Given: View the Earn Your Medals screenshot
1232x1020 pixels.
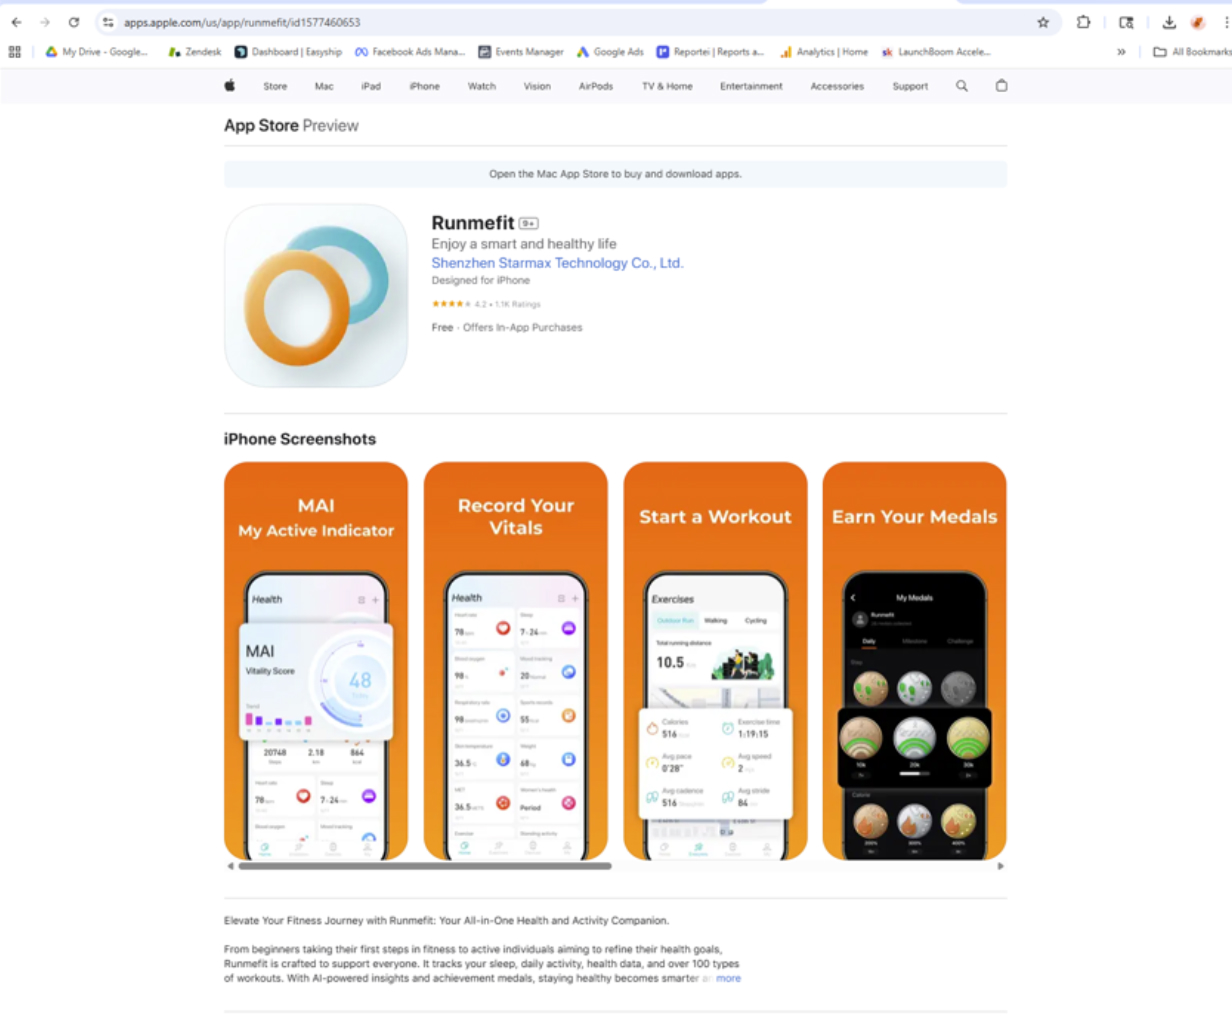Looking at the screenshot, I should pos(914,660).
